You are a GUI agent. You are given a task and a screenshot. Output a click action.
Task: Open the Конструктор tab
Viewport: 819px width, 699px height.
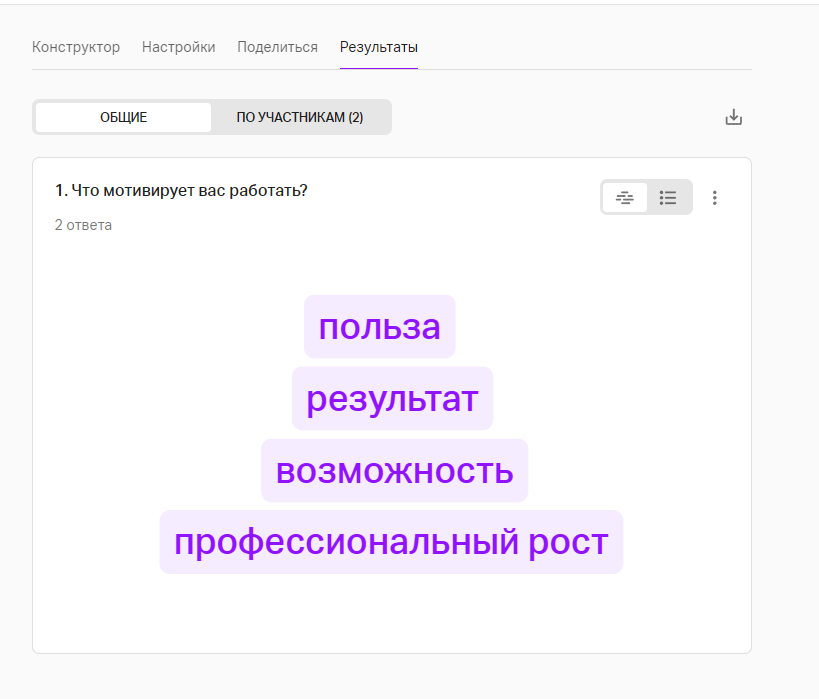pos(76,47)
